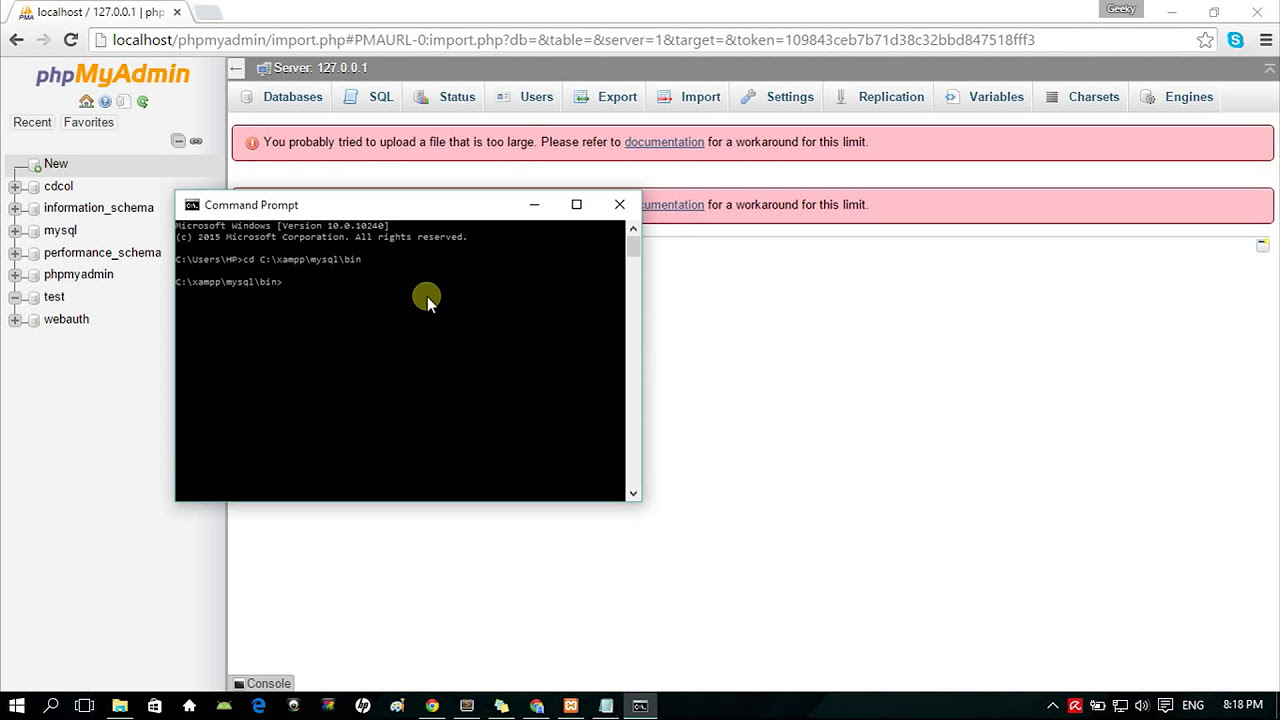Click the ENG language indicator
Screen dimensions: 1280x720
(1193, 706)
